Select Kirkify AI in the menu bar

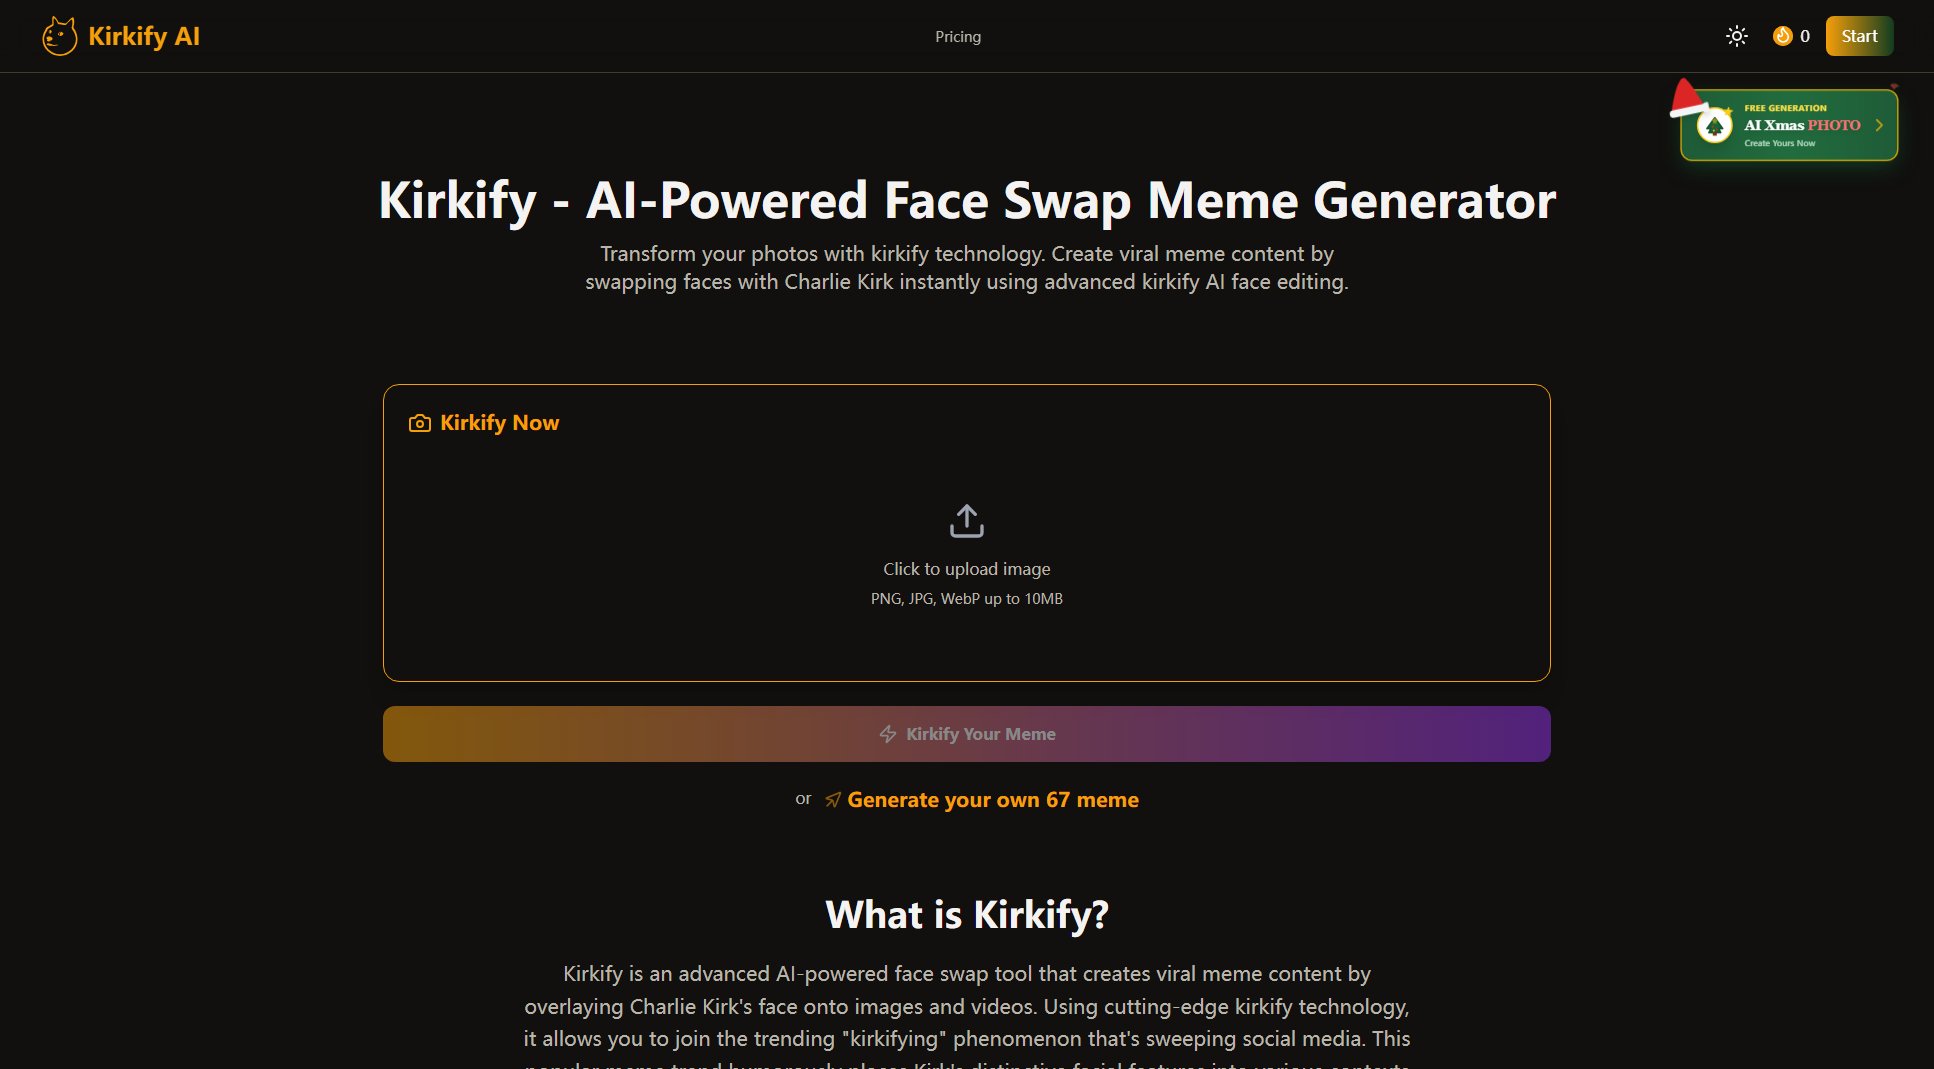pyautogui.click(x=143, y=36)
